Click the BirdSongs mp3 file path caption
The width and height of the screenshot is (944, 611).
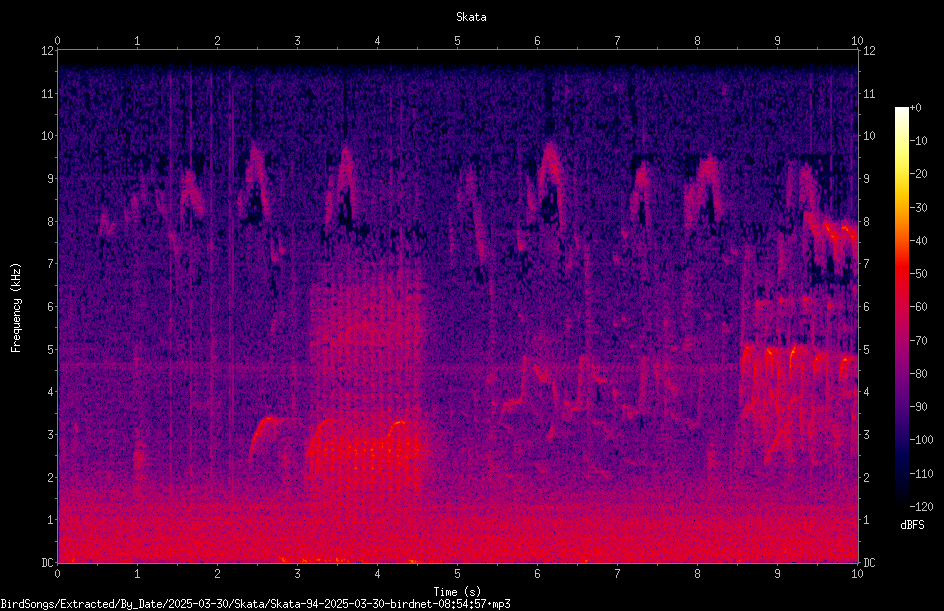[255, 604]
